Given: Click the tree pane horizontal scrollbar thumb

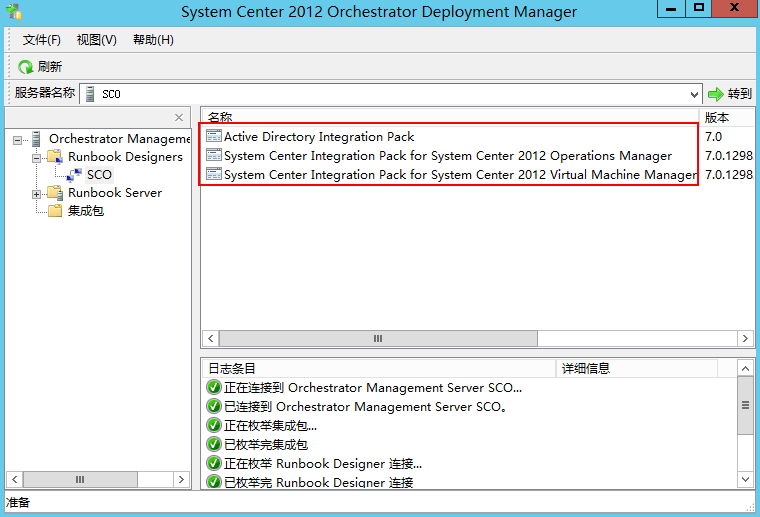Looking at the screenshot, I should [80, 479].
